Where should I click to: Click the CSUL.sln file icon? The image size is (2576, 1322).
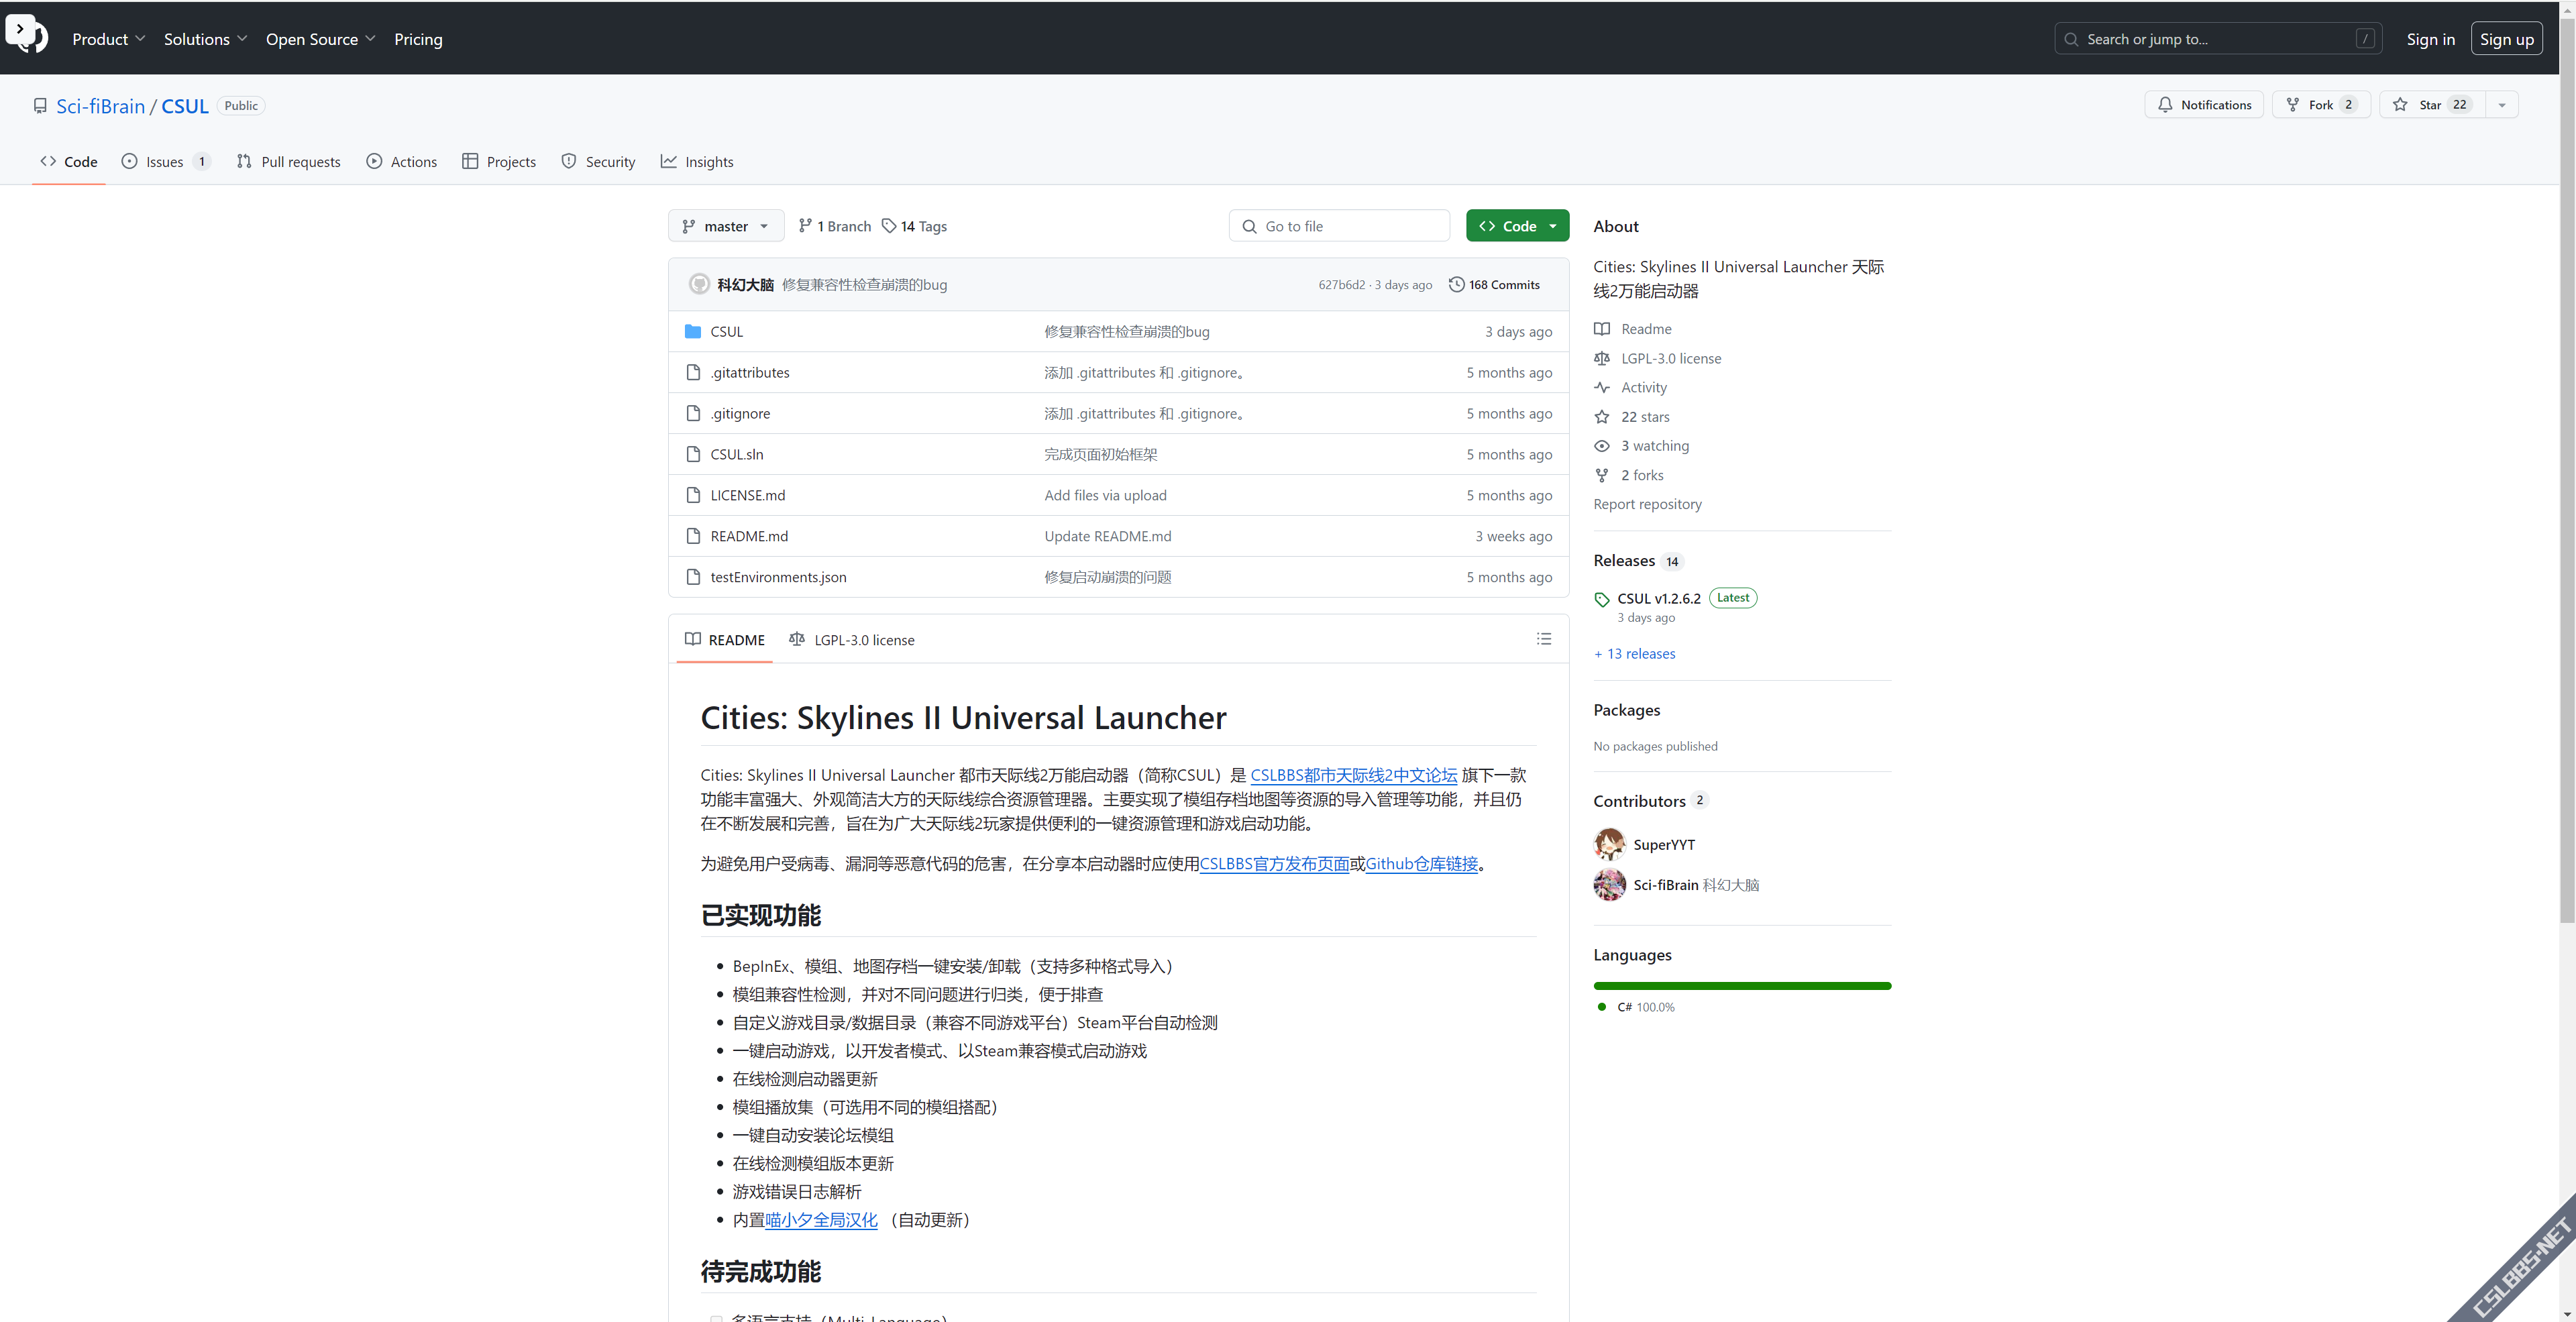[693, 454]
